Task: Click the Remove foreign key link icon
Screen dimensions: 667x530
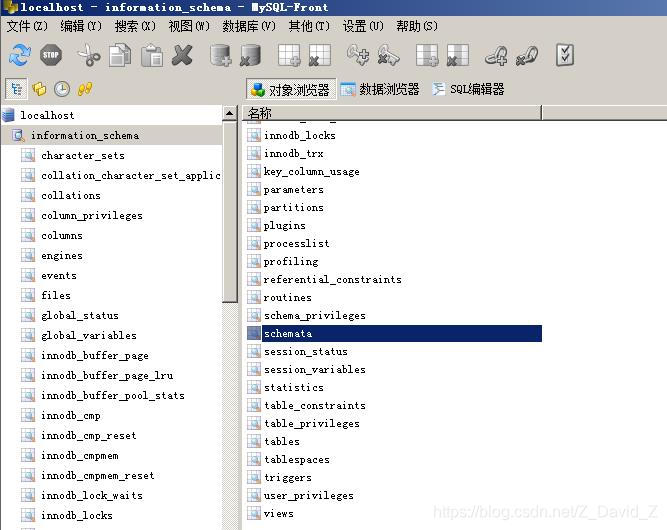Action: pos(527,55)
